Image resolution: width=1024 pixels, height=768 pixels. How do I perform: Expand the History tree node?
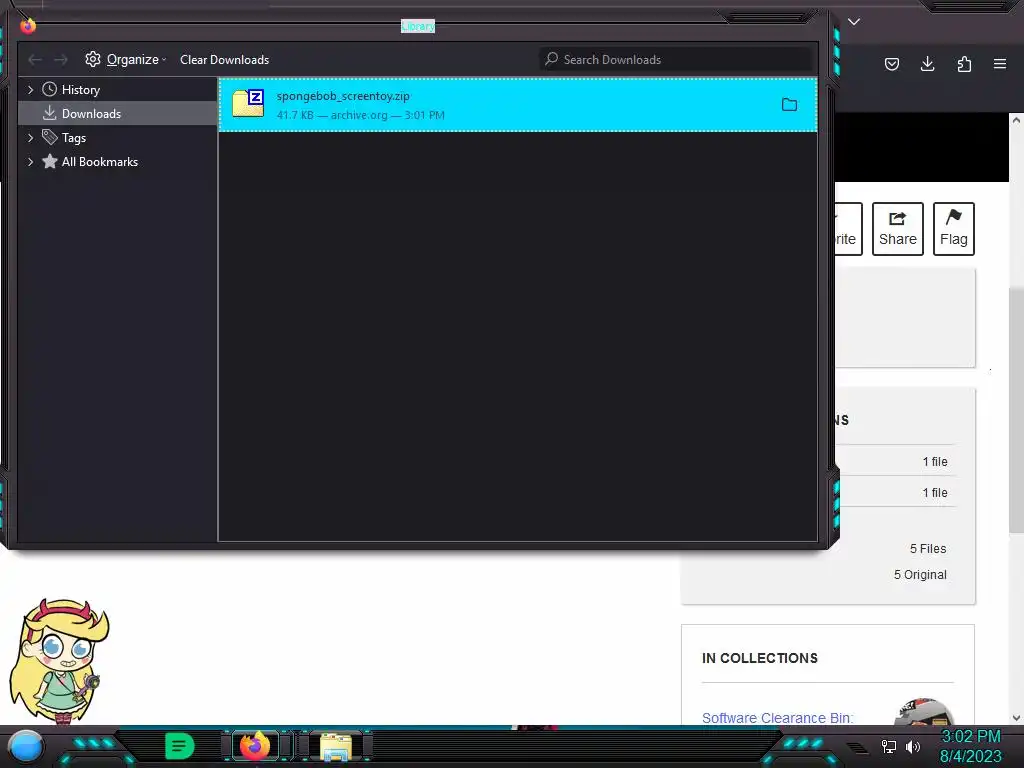click(x=30, y=89)
